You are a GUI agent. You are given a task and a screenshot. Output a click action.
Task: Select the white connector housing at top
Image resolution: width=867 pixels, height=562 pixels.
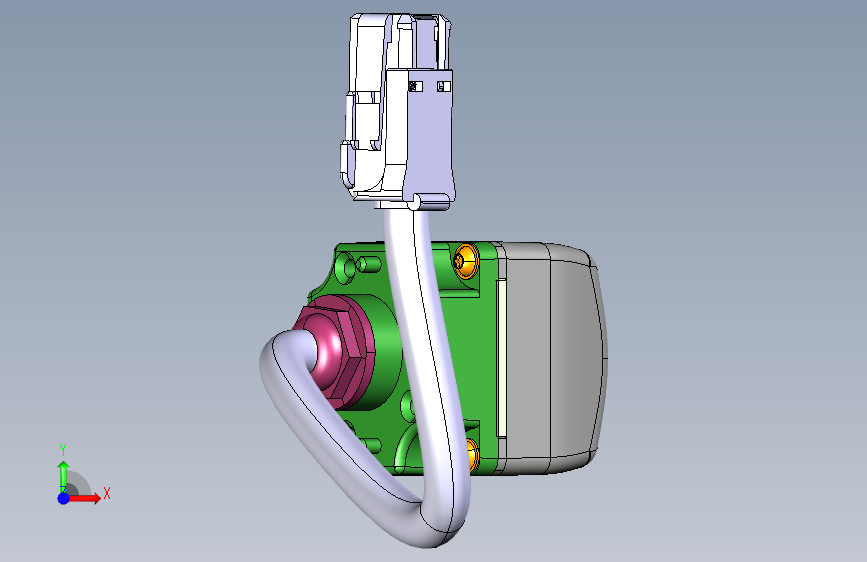tap(399, 111)
